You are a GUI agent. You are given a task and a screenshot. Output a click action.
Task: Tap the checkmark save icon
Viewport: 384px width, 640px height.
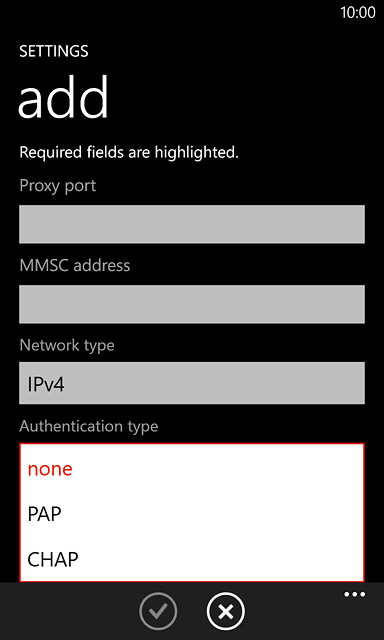[158, 611]
